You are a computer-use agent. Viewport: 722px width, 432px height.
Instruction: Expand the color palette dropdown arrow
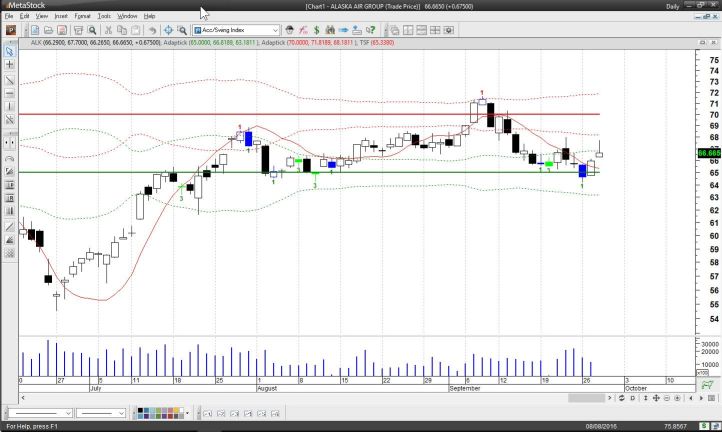(187, 413)
